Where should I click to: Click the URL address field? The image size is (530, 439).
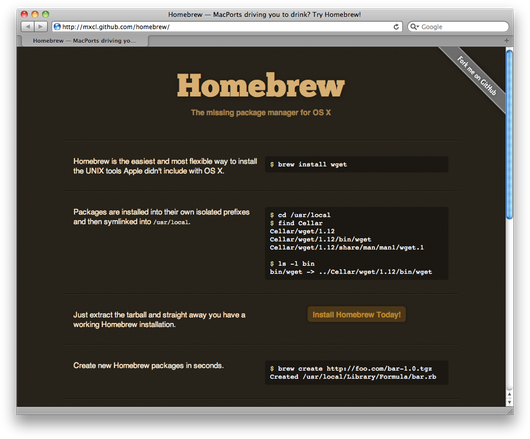tap(227, 27)
